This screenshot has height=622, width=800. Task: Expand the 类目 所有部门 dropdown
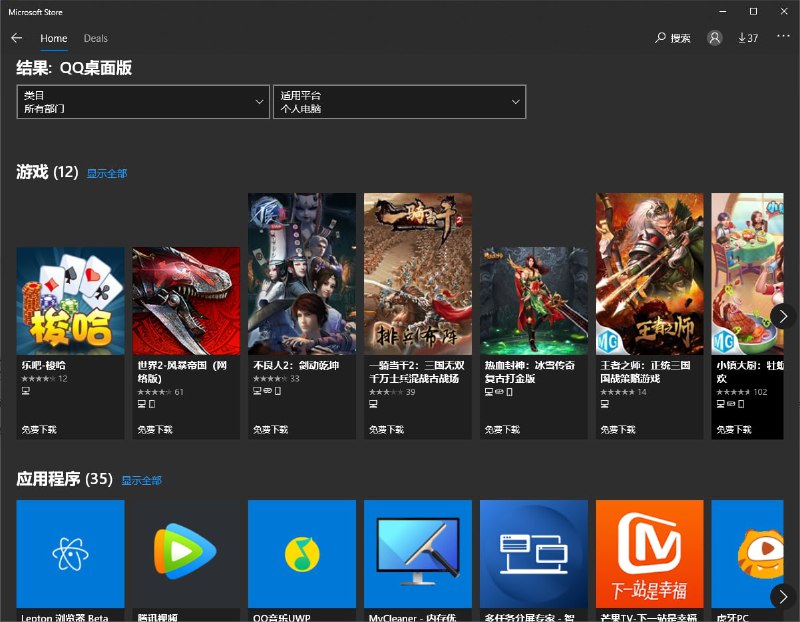click(143, 102)
